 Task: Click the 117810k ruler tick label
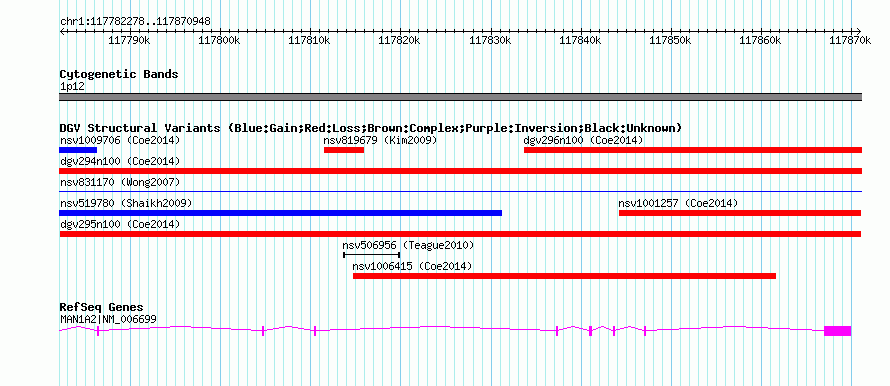coord(310,40)
